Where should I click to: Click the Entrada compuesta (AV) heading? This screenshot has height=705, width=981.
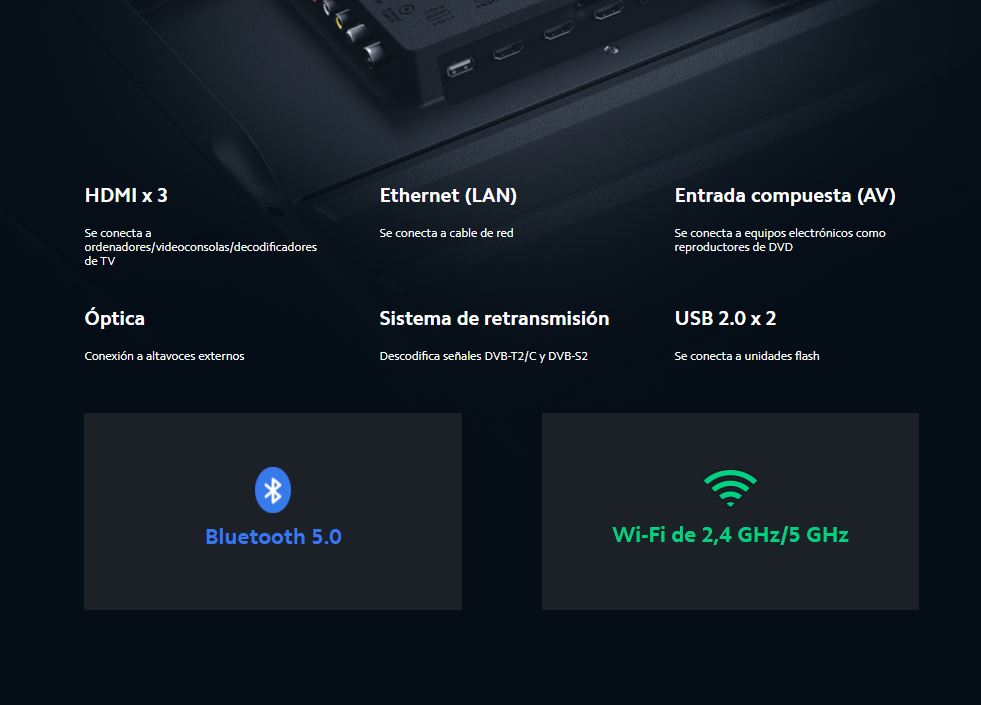[x=785, y=195]
